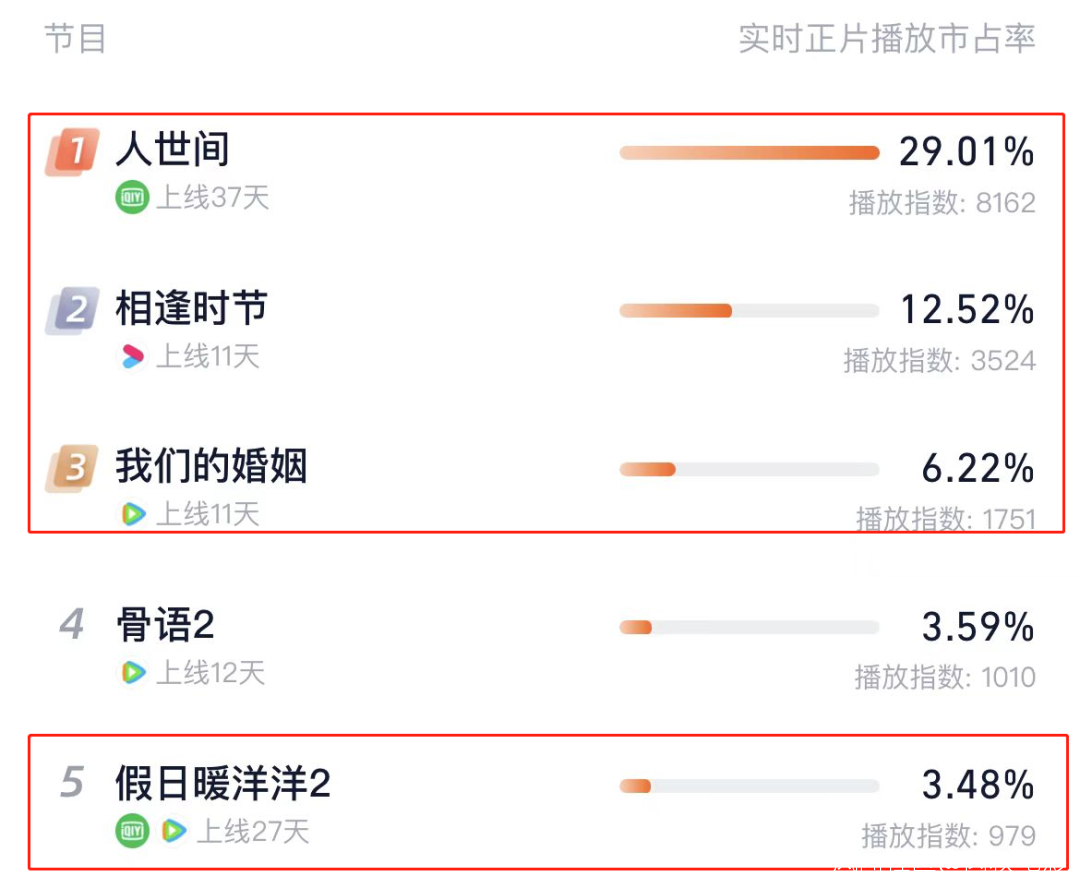Click the Tencent Video icon under 假日暖洋洋2
Image resolution: width=1080 pixels, height=888 pixels.
[x=174, y=830]
